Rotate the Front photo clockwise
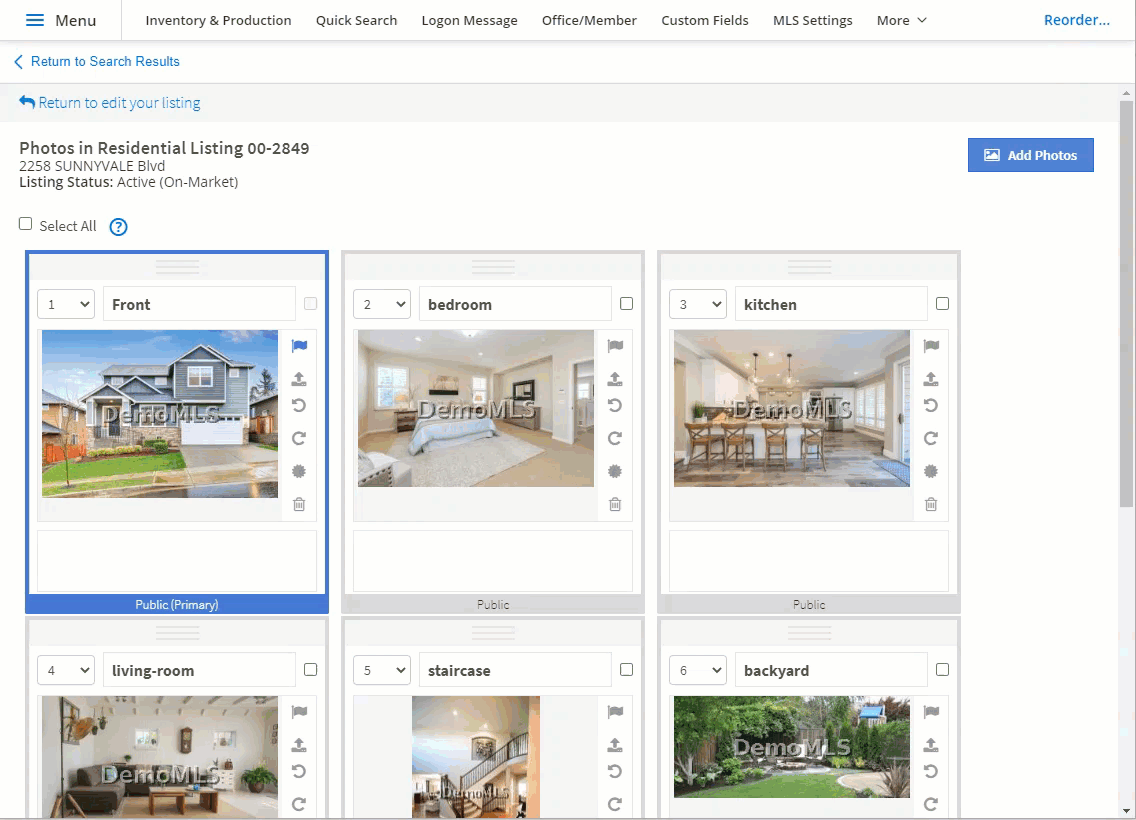Viewport: 1136px width, 820px height. [x=299, y=438]
